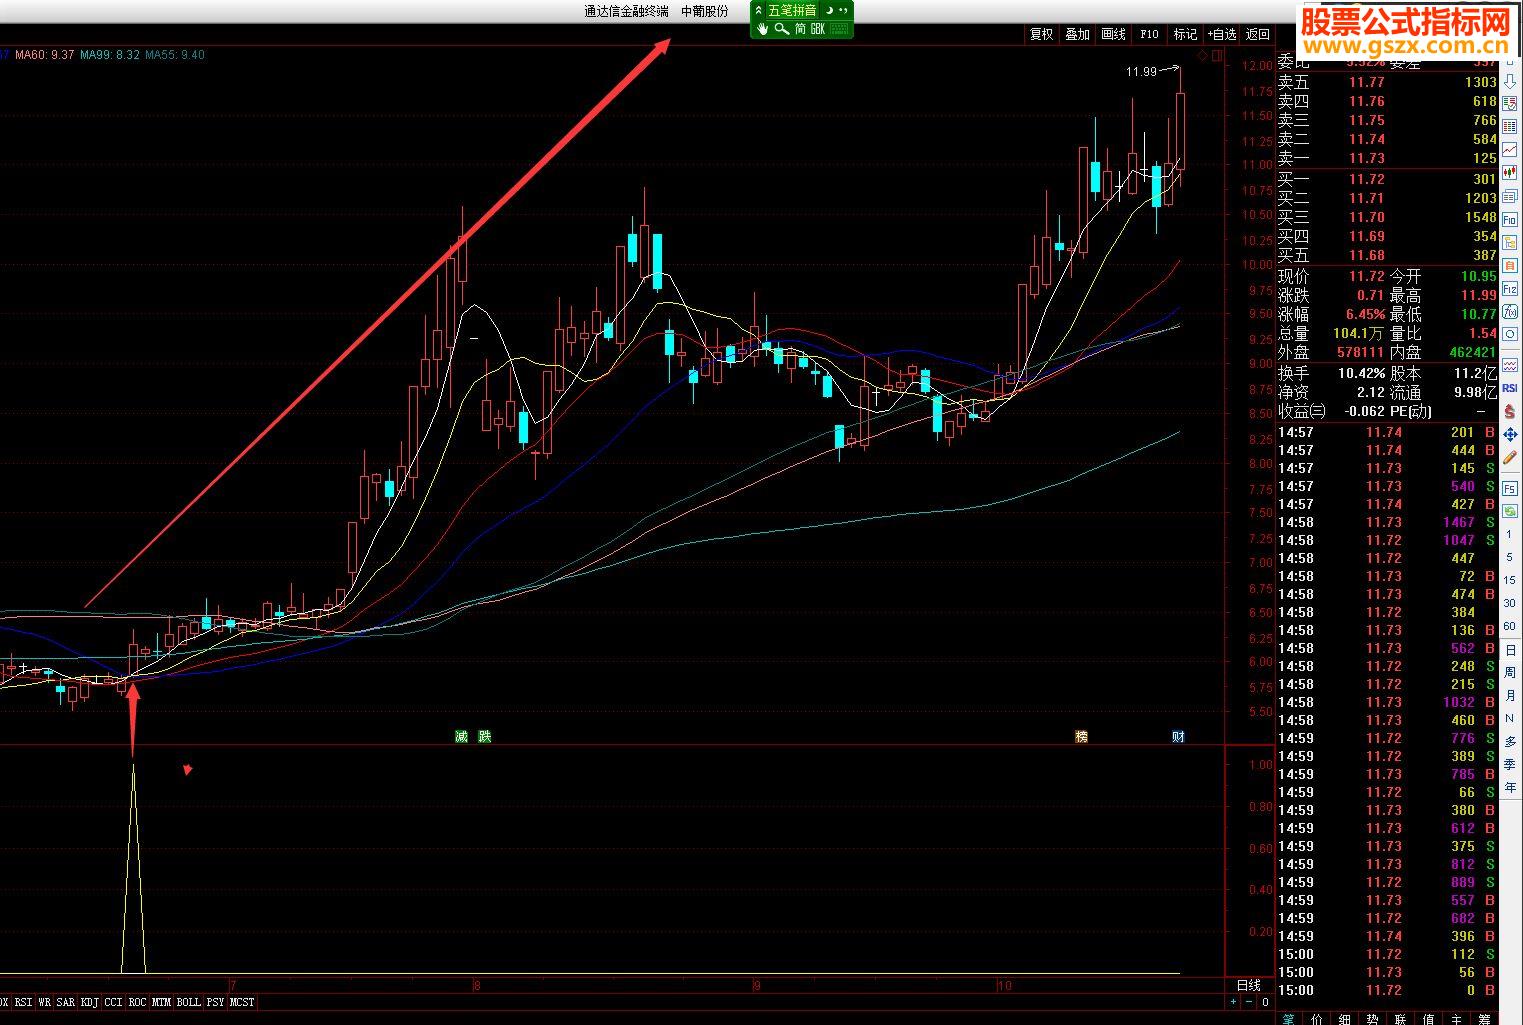Viewport: 1523px width, 1025px height.
Task: Switch to 15-minute period
Action: coord(1510,581)
